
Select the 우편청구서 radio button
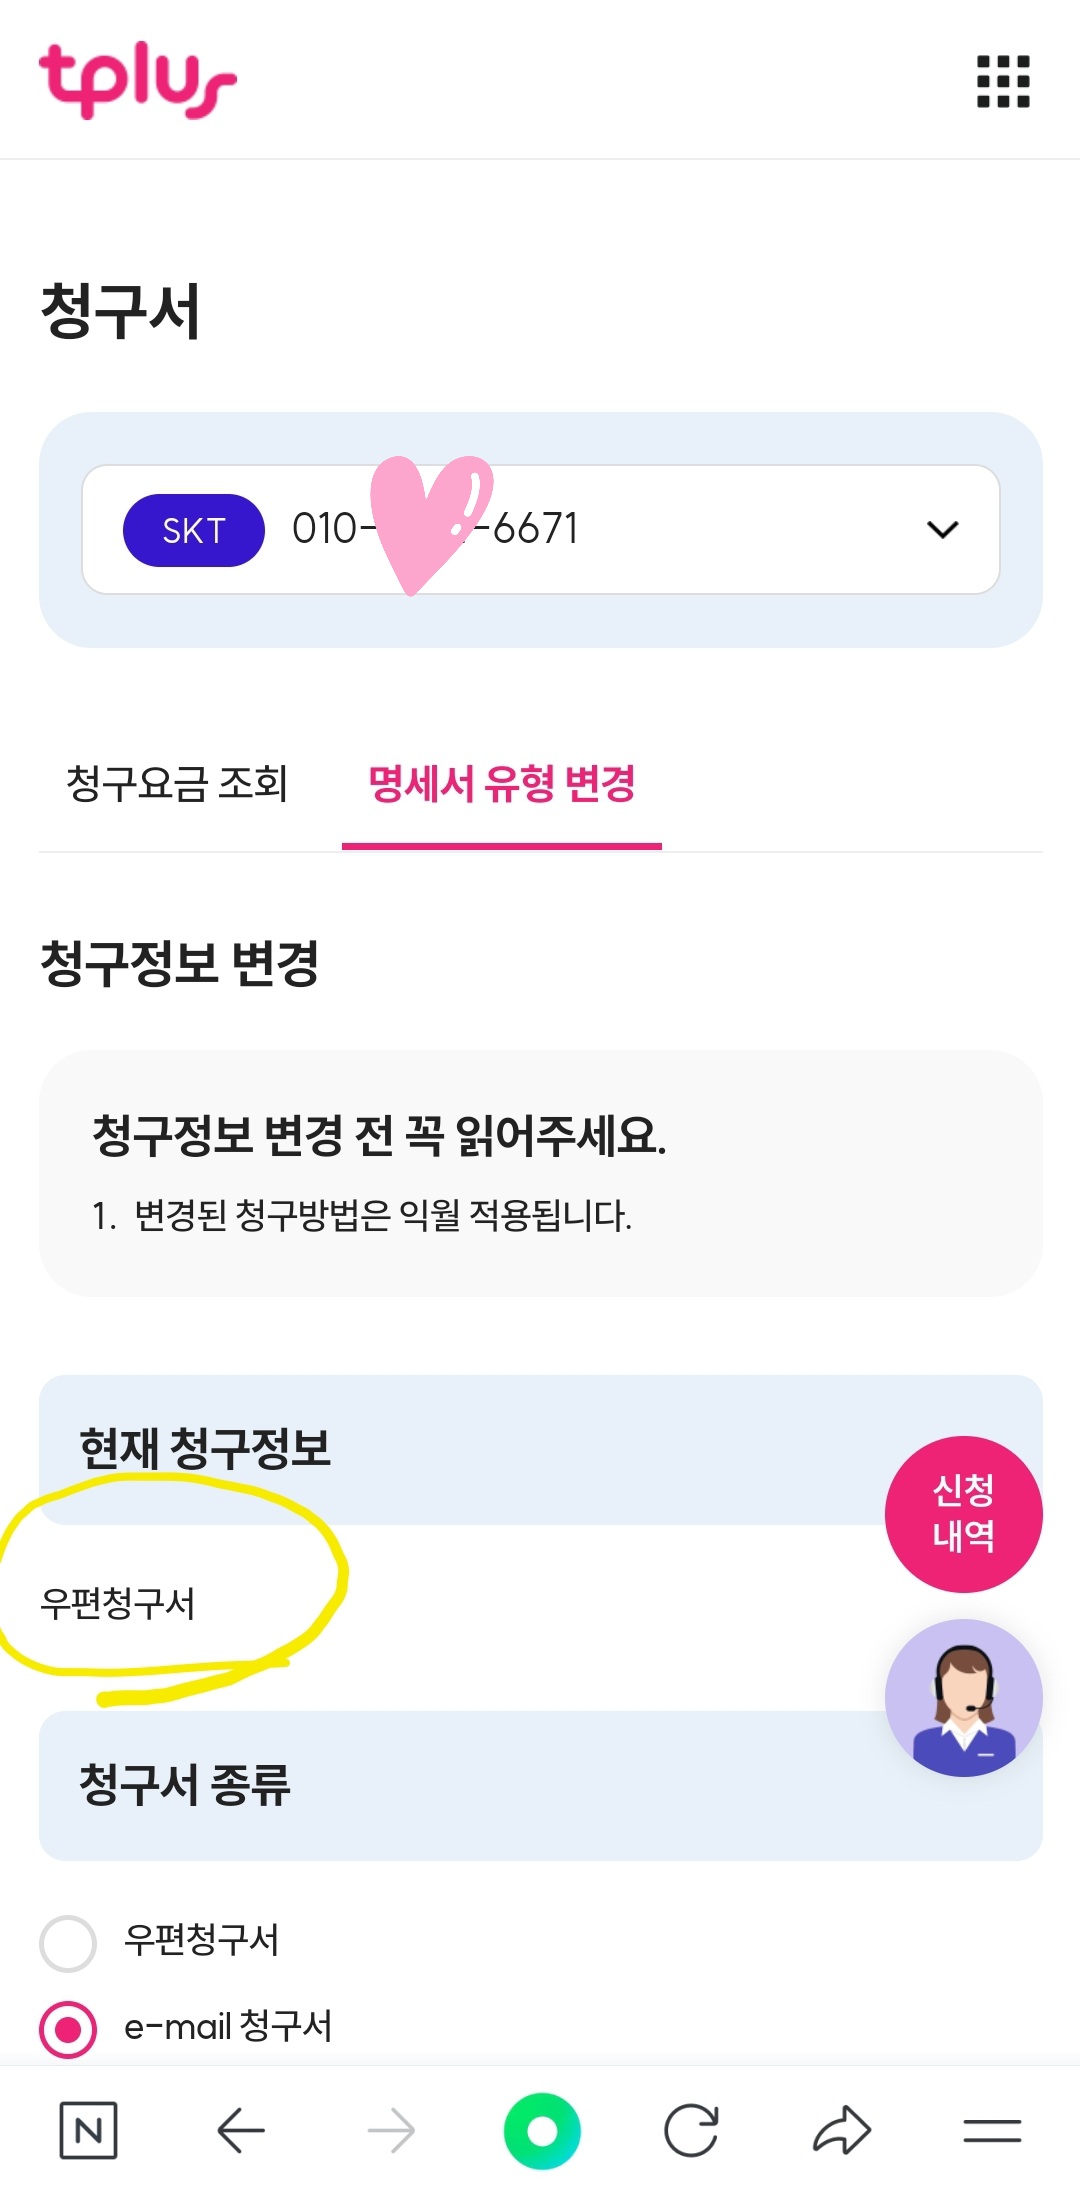coord(68,1943)
